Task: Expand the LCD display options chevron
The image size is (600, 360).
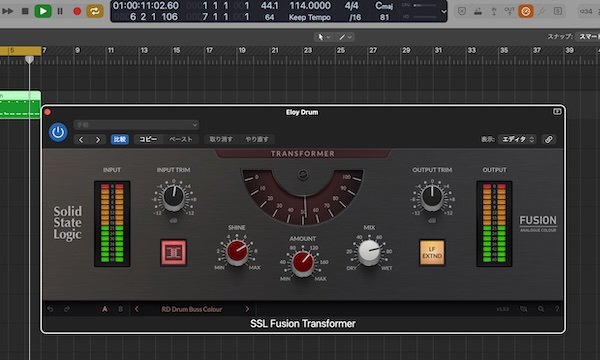Action: pyautogui.click(x=443, y=11)
